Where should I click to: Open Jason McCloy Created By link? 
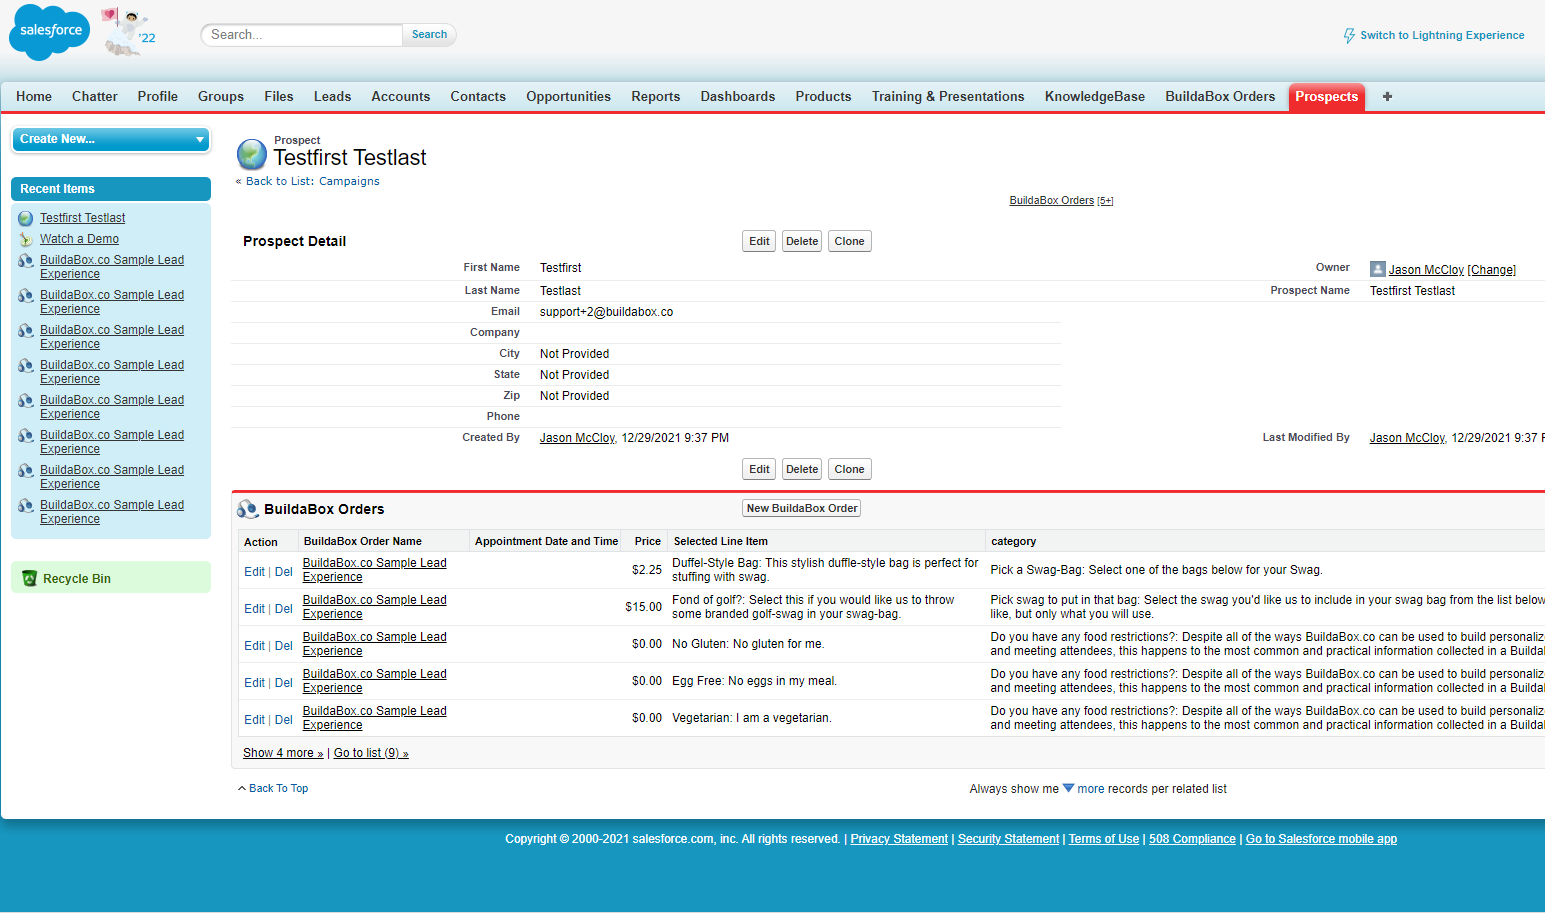pyautogui.click(x=577, y=438)
